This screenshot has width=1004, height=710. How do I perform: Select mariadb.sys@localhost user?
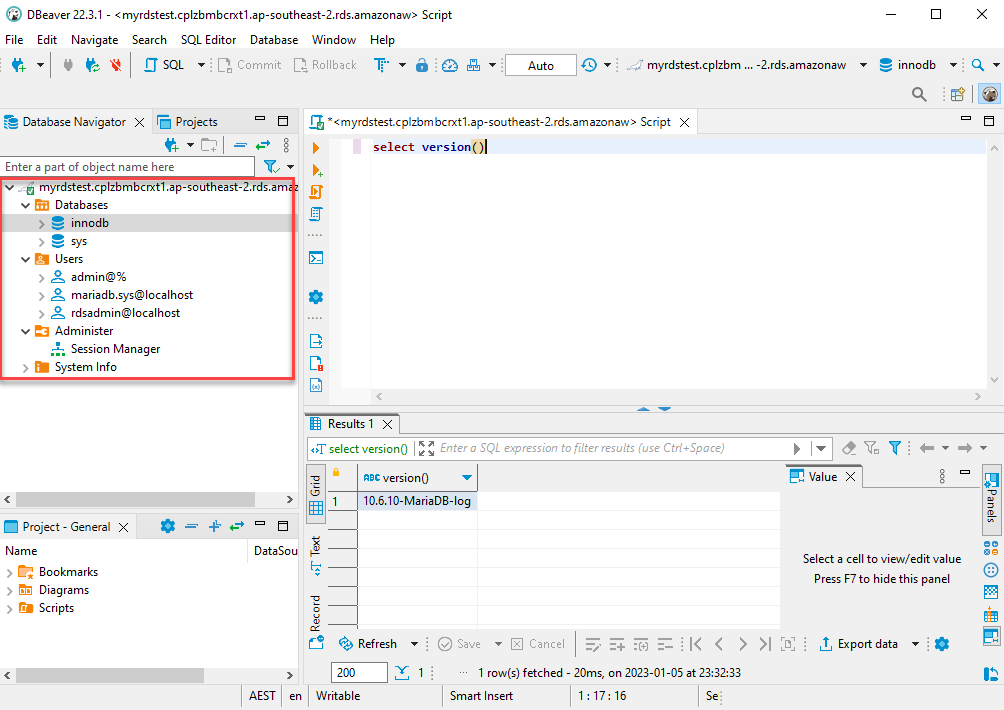pos(131,295)
